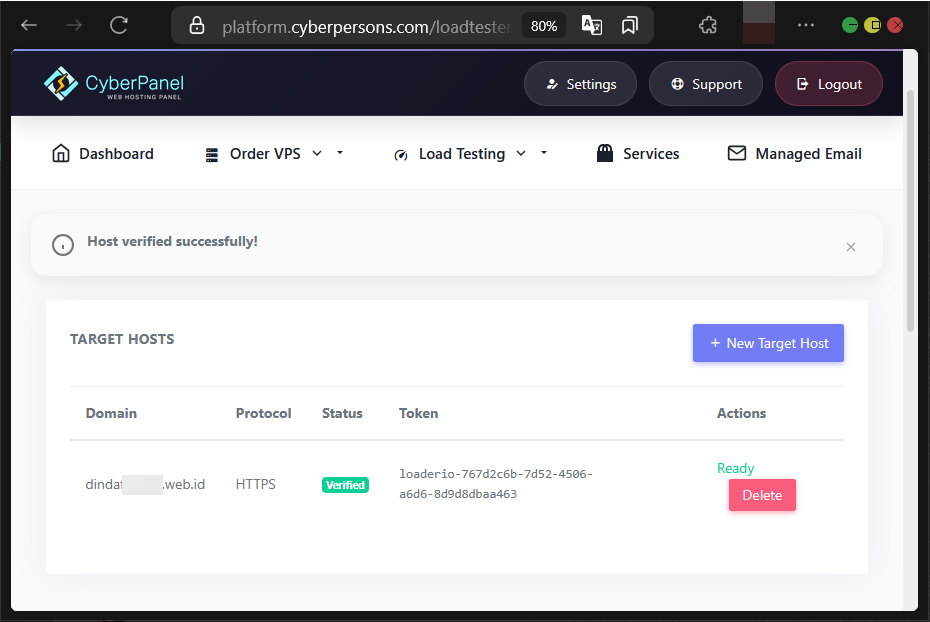
Task: Go to the Dashboard menu item
Action: click(x=103, y=154)
